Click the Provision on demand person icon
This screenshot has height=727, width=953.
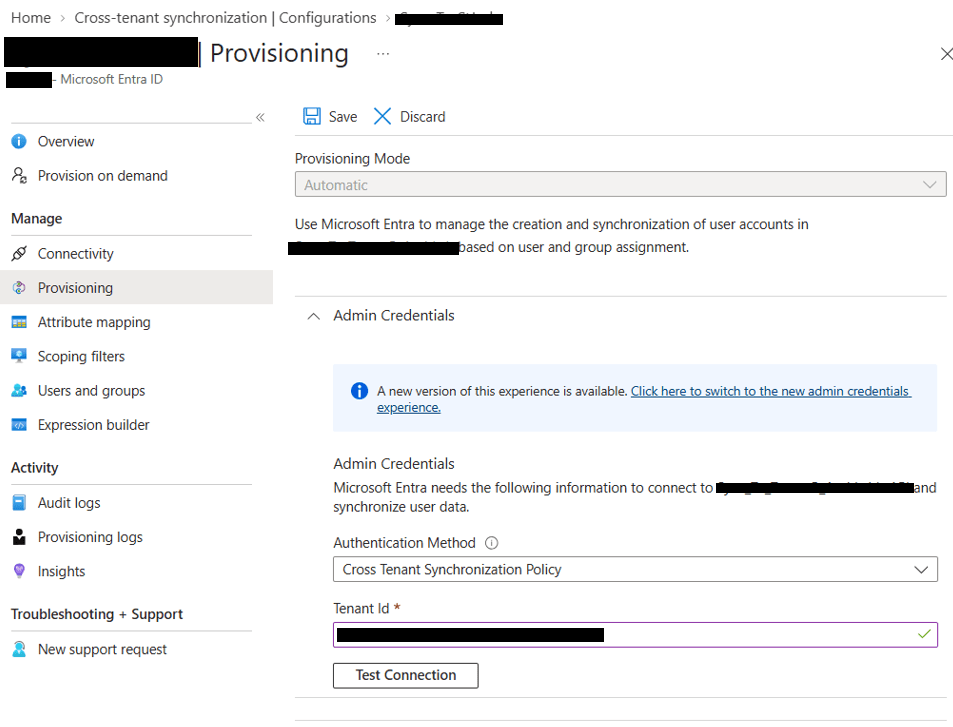19,176
